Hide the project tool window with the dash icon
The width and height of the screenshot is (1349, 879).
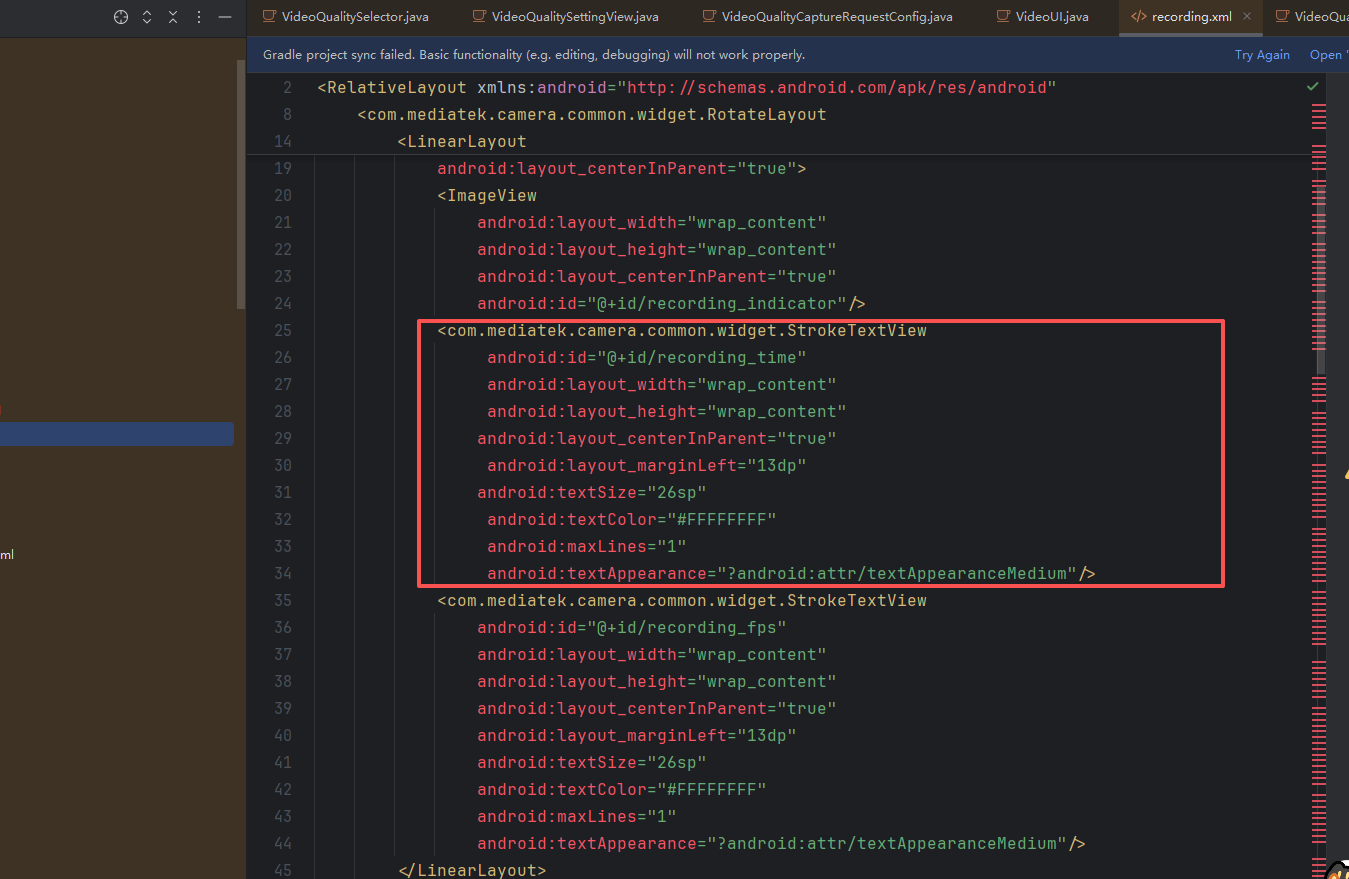(225, 17)
